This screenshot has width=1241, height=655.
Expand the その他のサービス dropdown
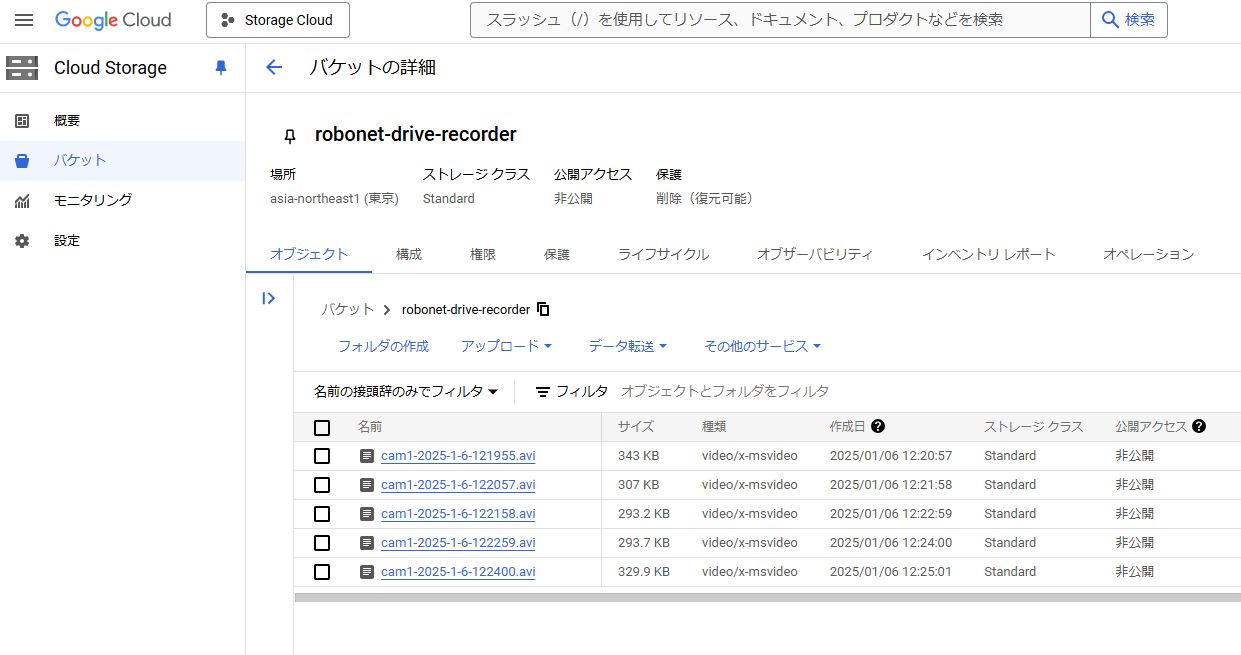762,346
